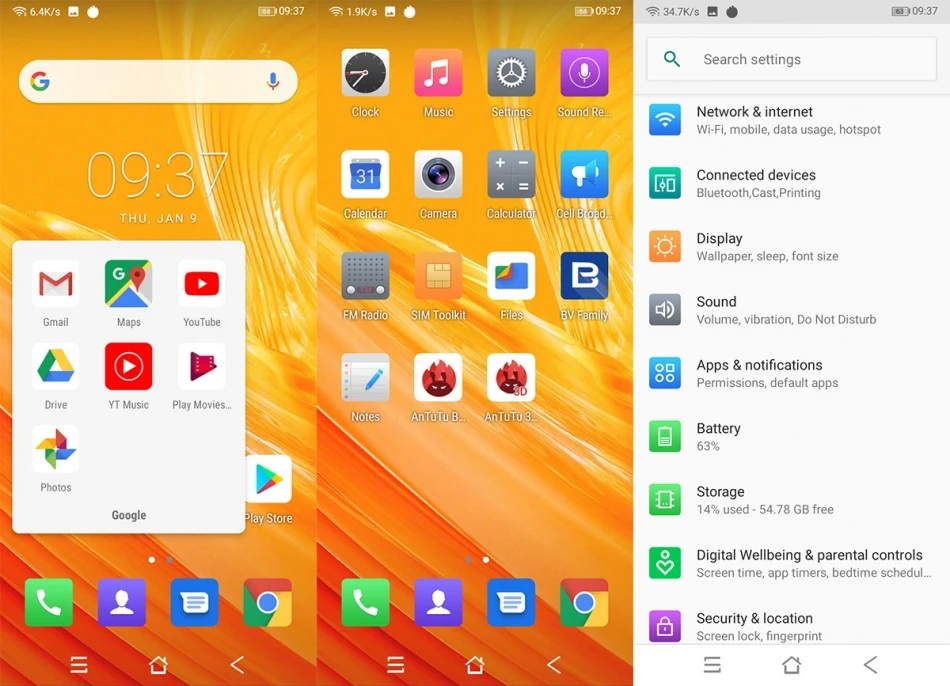Image resolution: width=950 pixels, height=686 pixels.
Task: Open Cell Broadcast app
Action: pyautogui.click(x=584, y=175)
